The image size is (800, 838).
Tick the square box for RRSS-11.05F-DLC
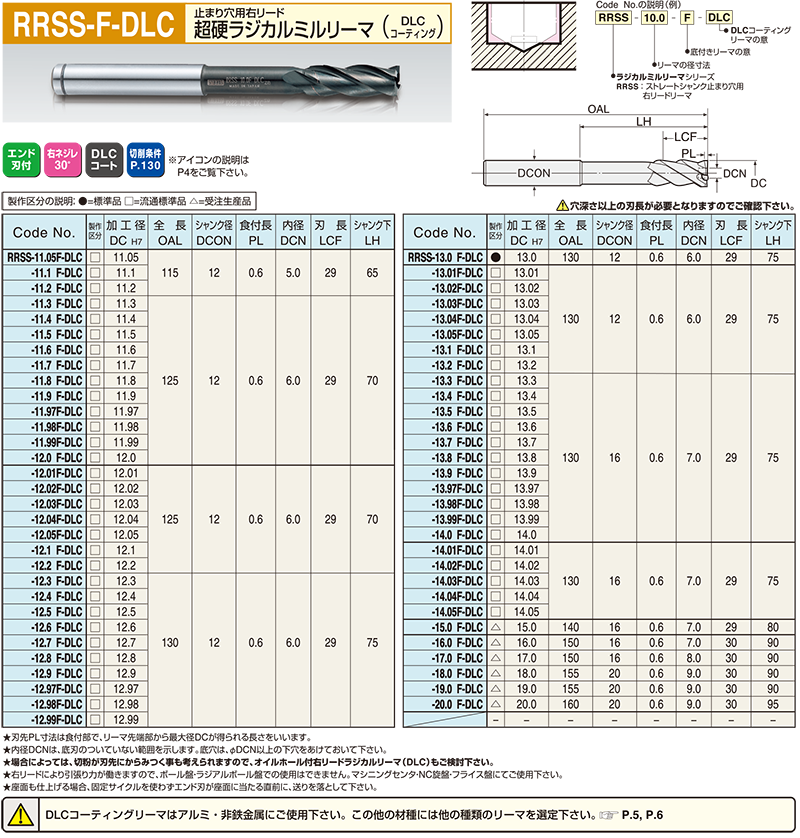[95, 258]
